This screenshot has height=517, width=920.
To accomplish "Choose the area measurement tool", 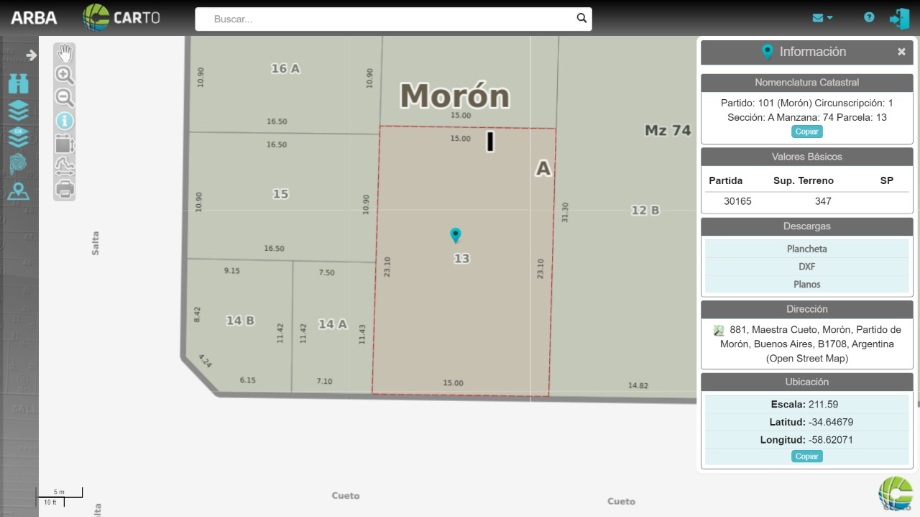I will [x=65, y=144].
